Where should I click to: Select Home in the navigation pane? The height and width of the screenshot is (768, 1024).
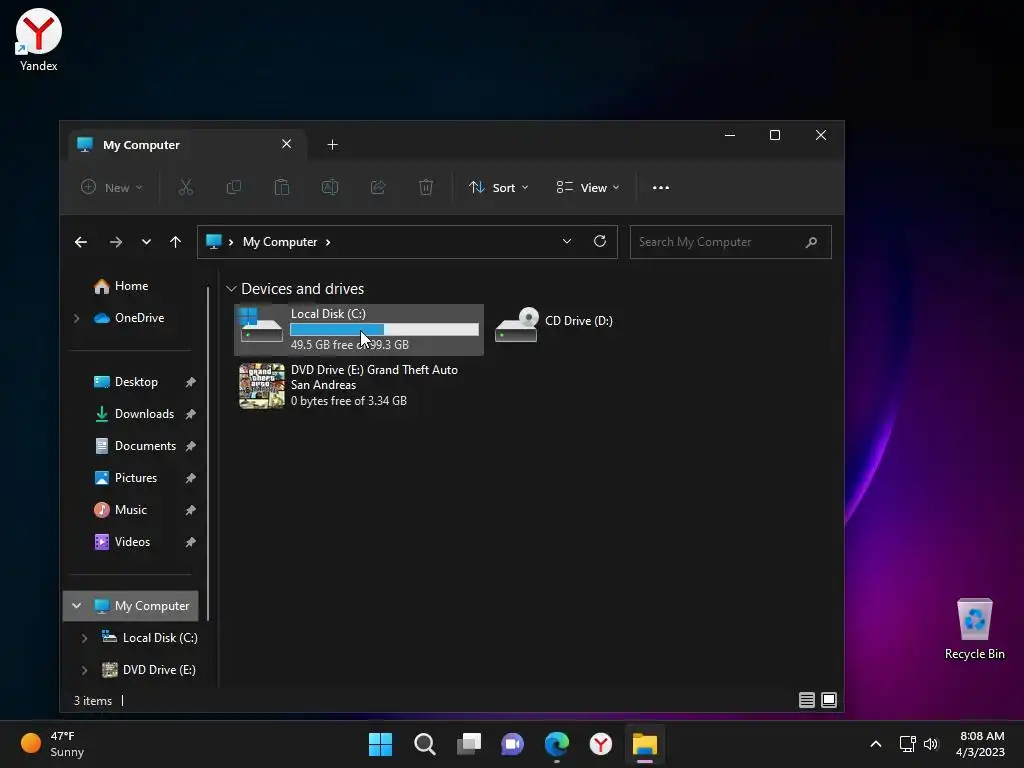(121, 286)
